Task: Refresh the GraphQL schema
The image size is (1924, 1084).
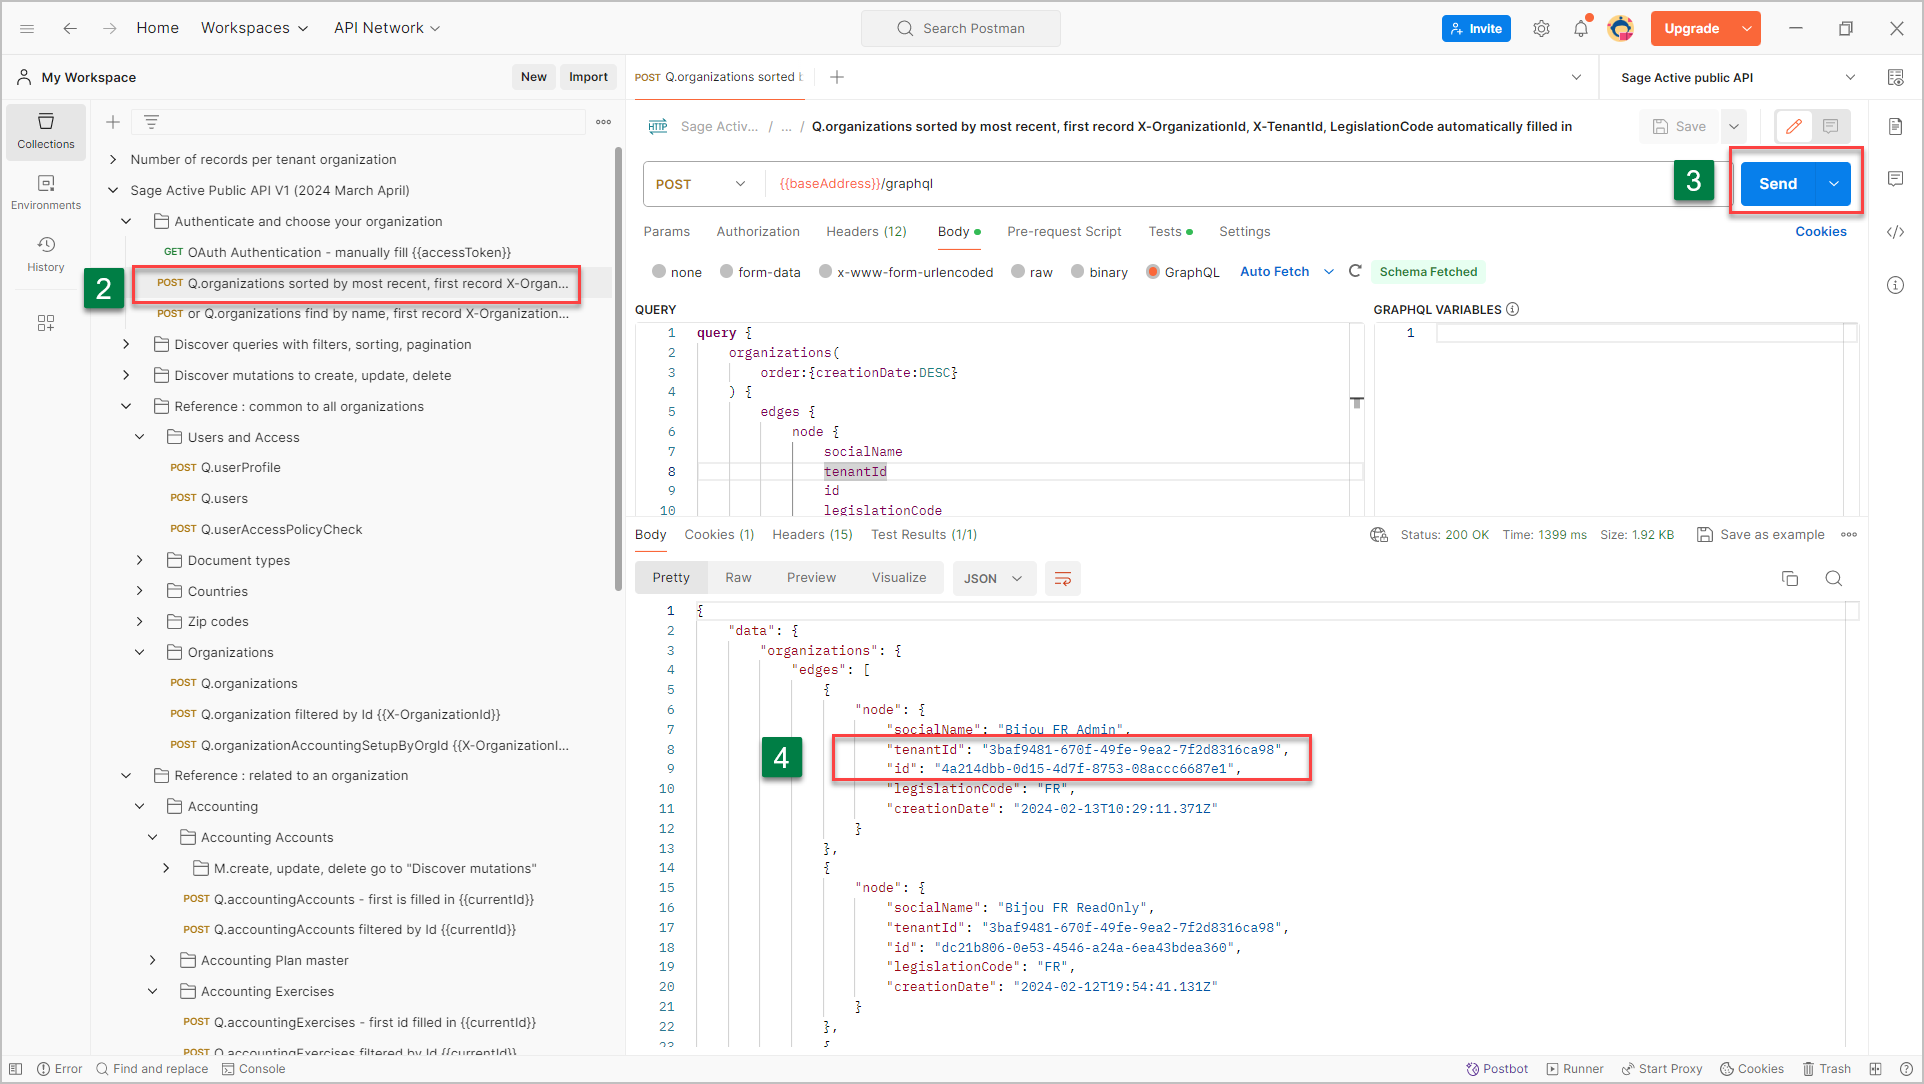Action: pos(1355,271)
